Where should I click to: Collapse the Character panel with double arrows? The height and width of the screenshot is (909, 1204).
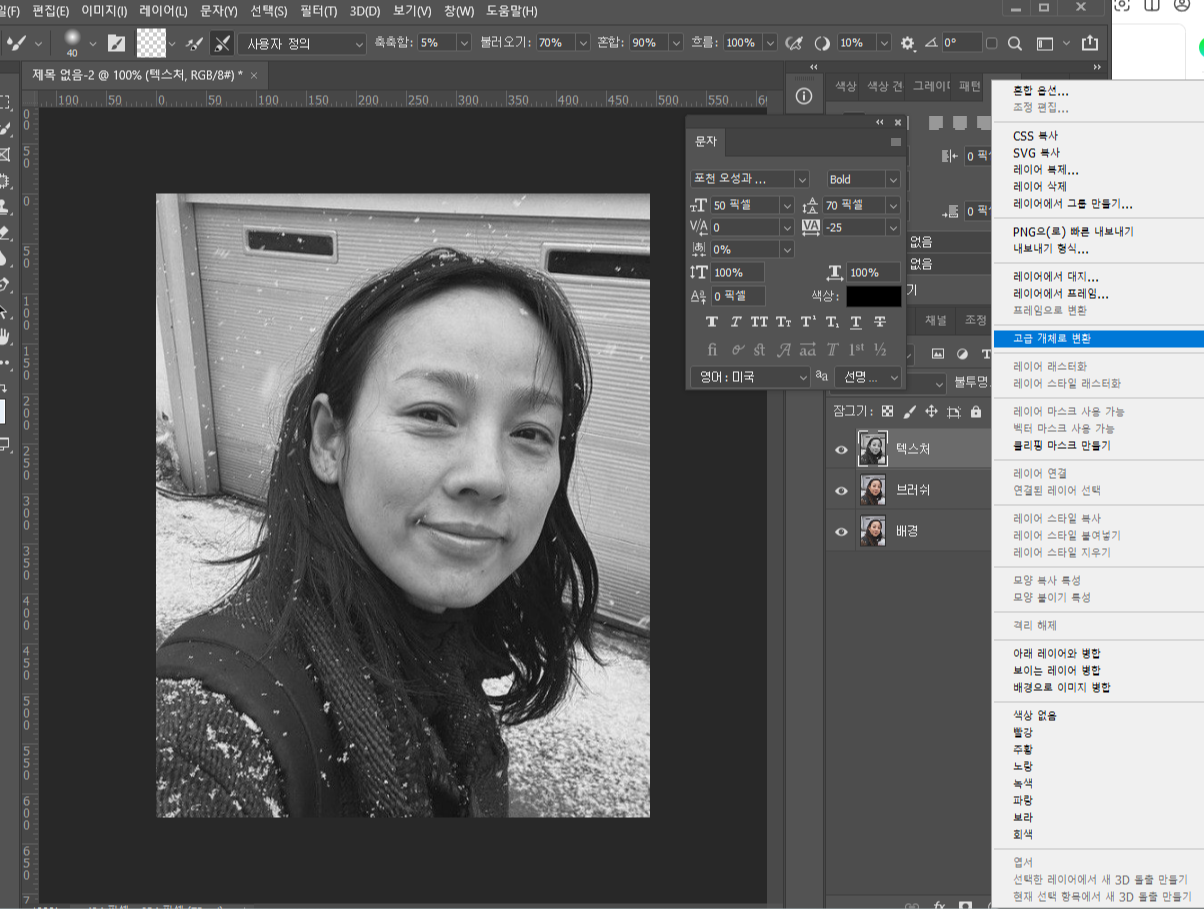[x=880, y=122]
